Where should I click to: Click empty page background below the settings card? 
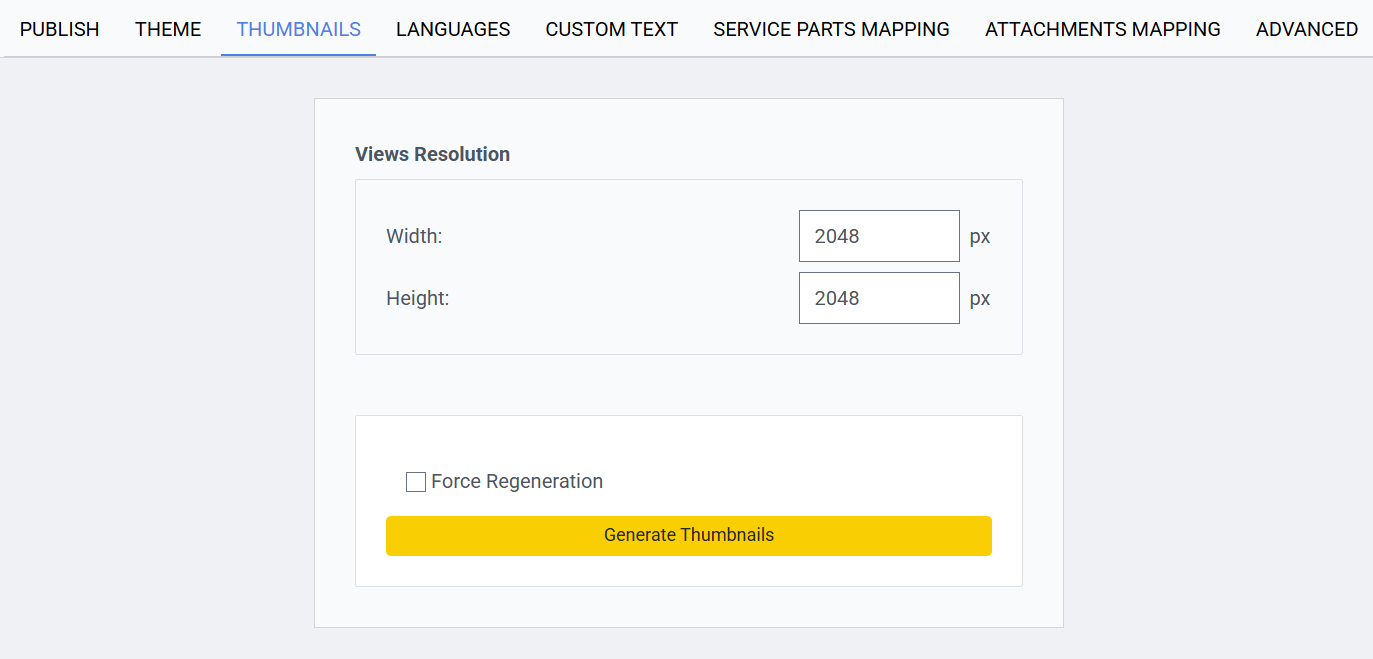pos(688,644)
